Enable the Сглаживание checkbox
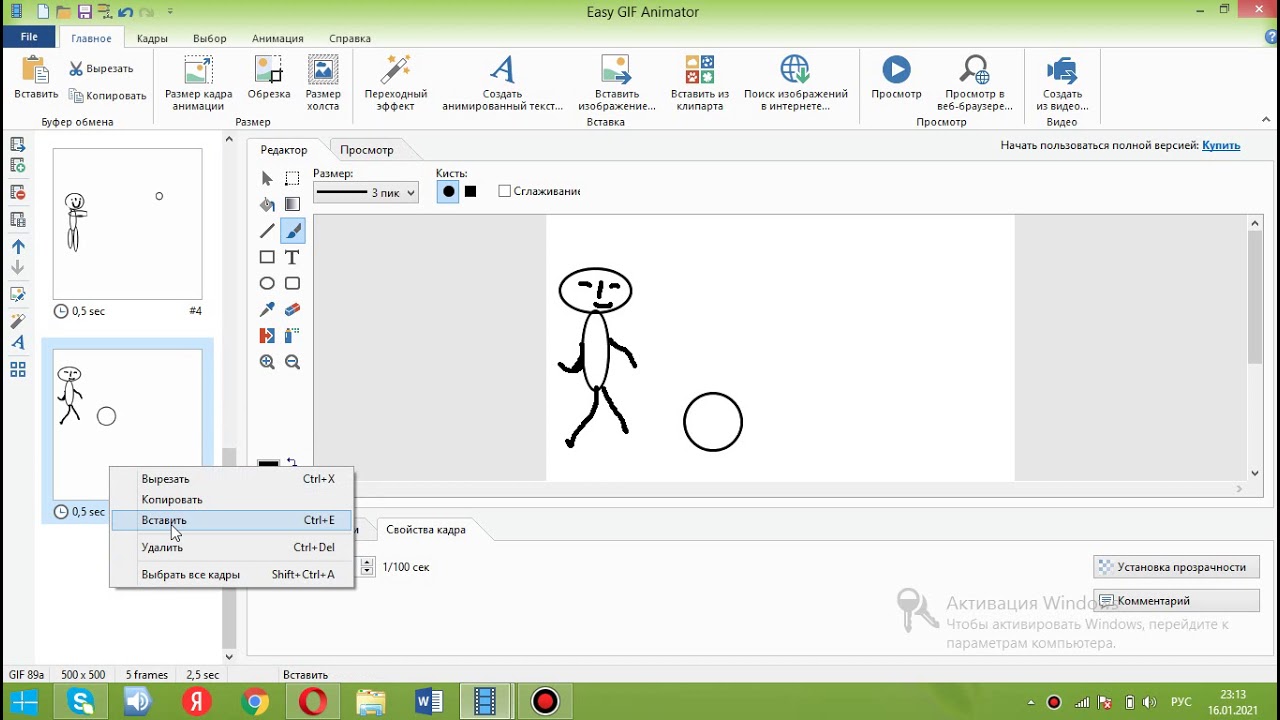 [x=505, y=191]
